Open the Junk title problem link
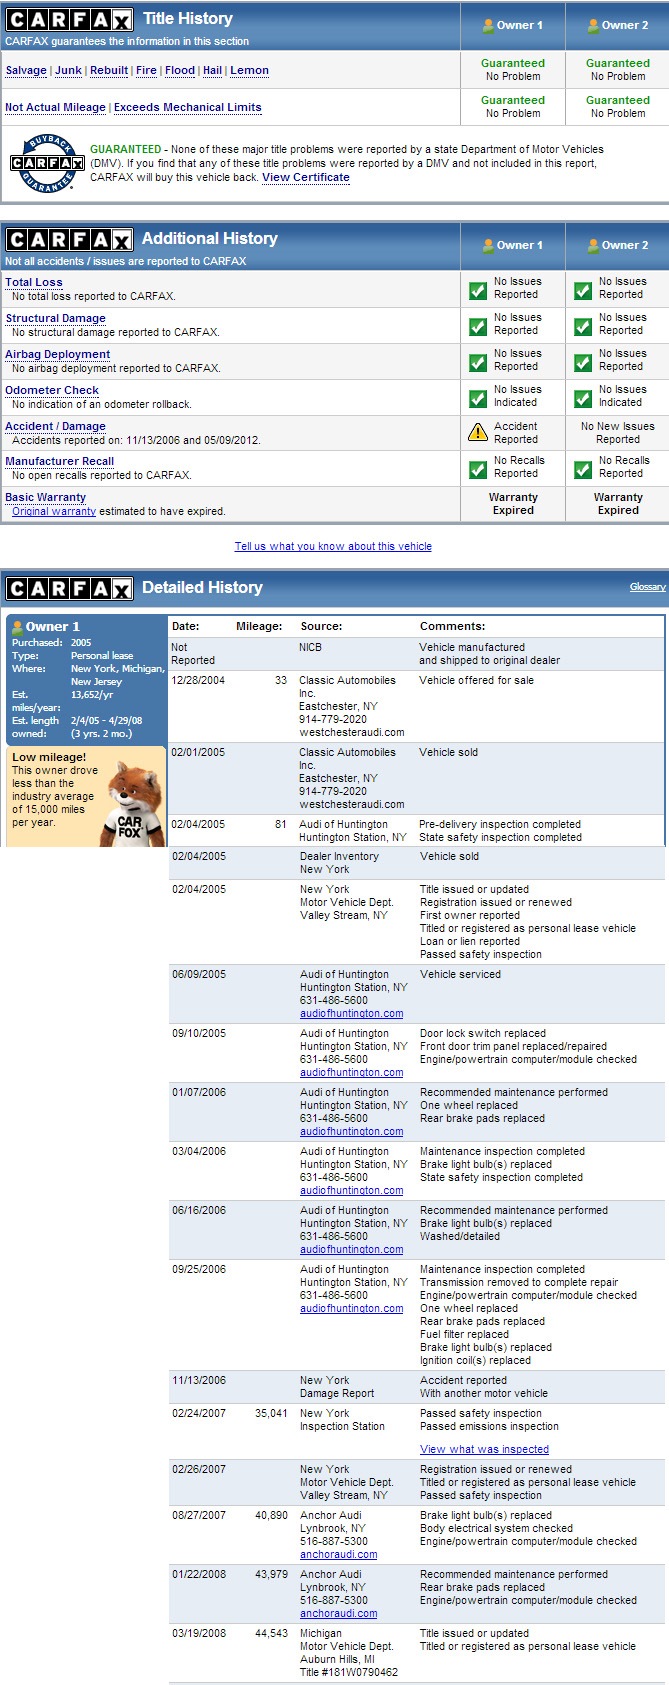The height and width of the screenshot is (1685, 669). click(x=68, y=71)
